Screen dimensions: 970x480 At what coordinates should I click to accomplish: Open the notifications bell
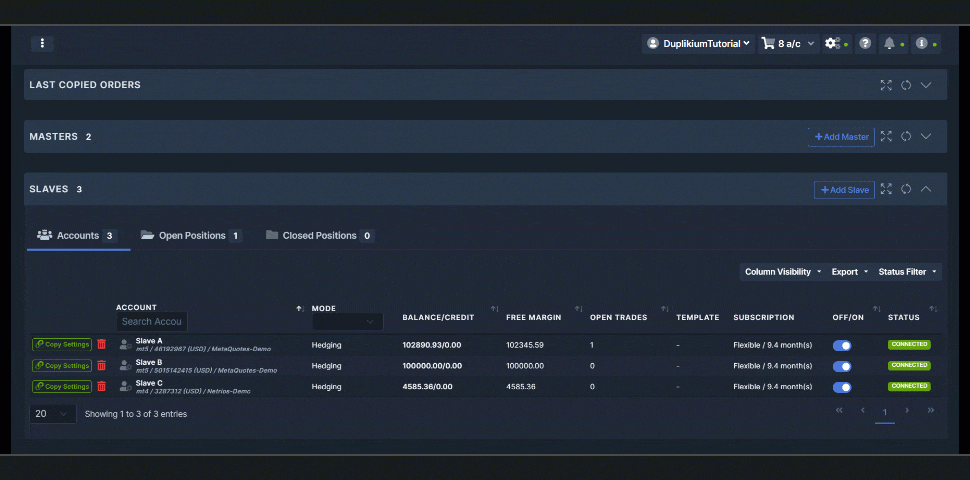(x=889, y=44)
